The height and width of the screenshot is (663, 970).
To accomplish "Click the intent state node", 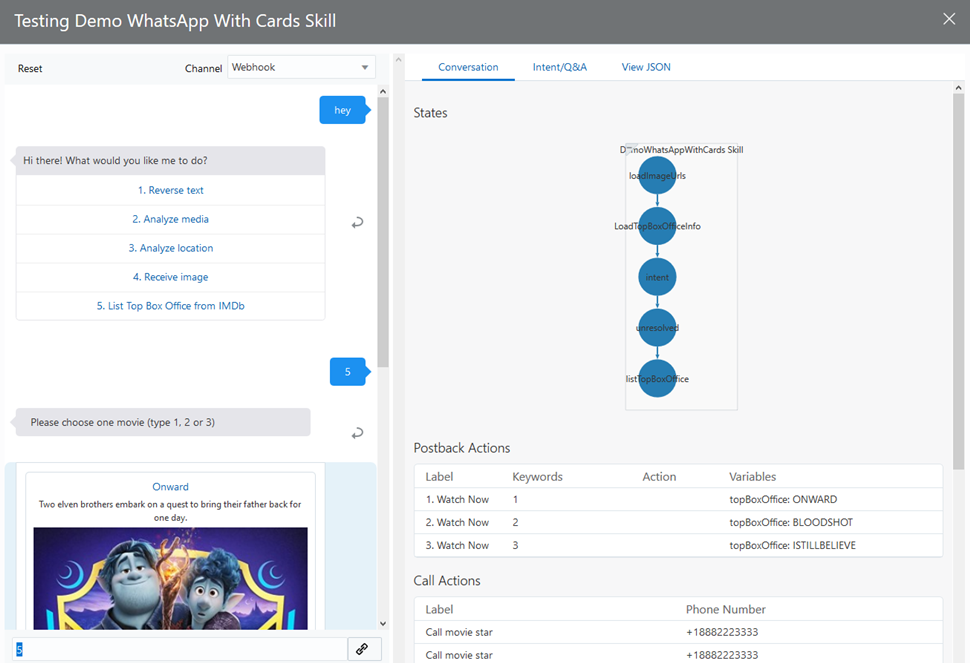I will coord(657,277).
